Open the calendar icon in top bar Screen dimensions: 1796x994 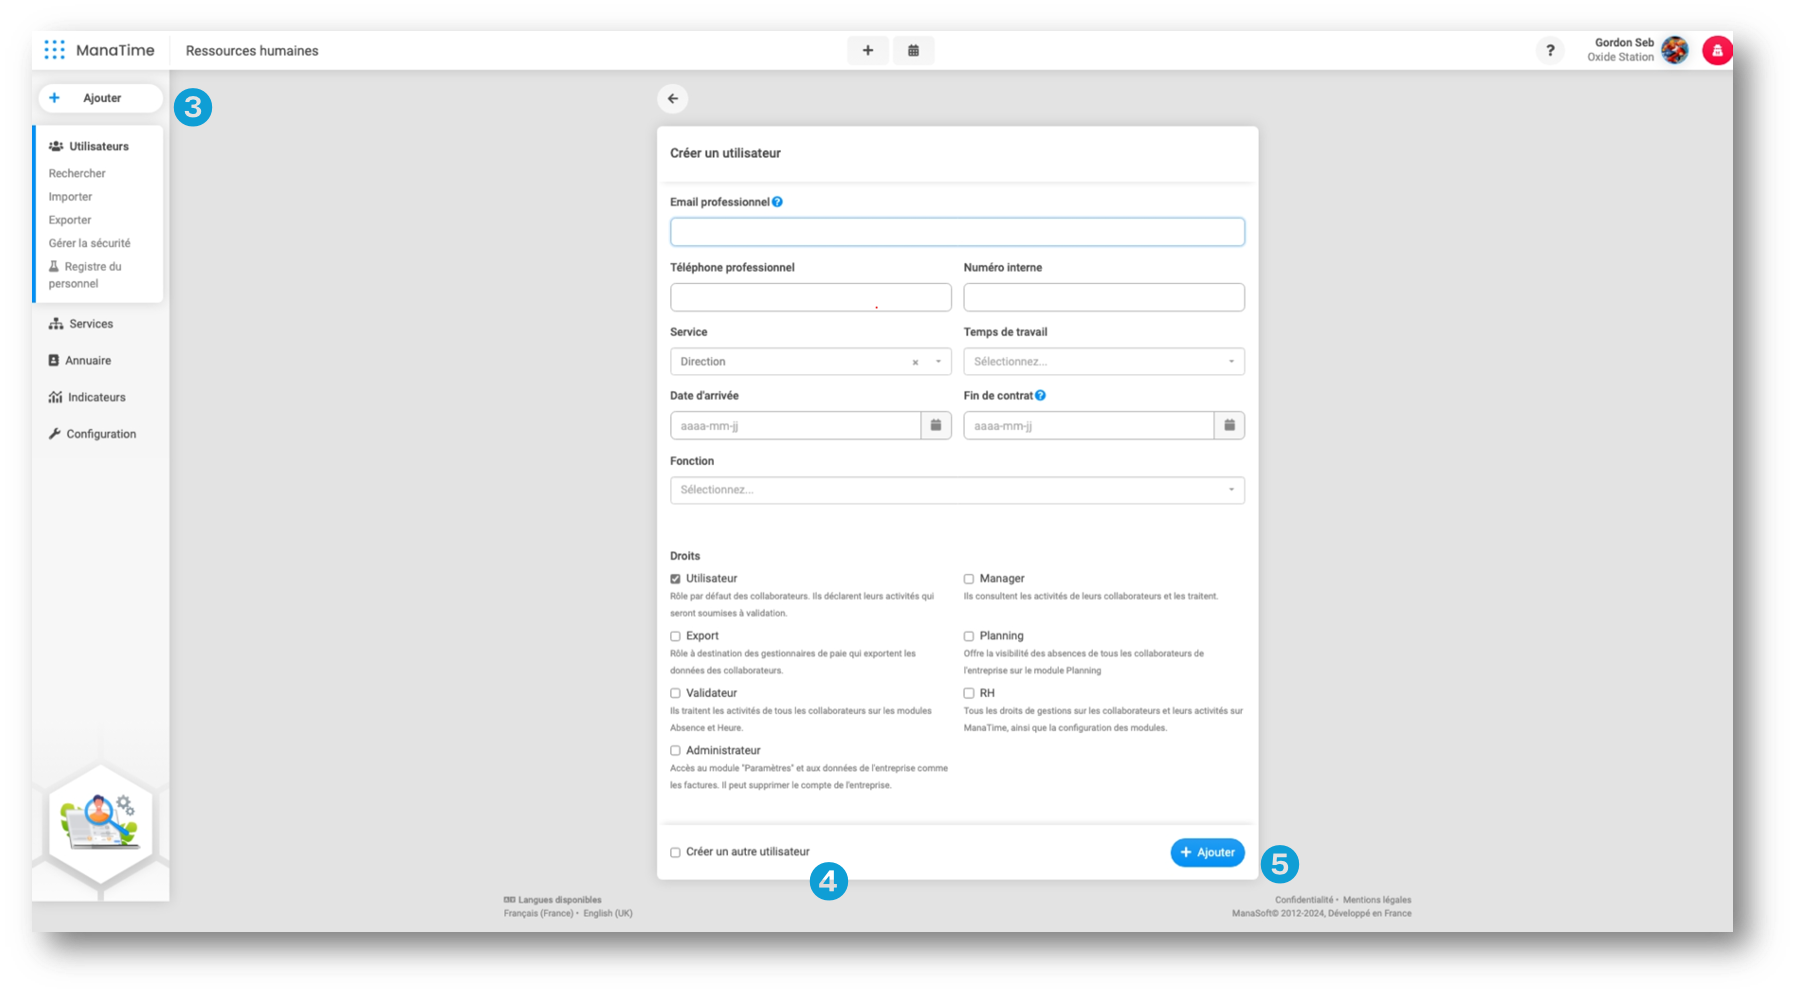coord(913,50)
